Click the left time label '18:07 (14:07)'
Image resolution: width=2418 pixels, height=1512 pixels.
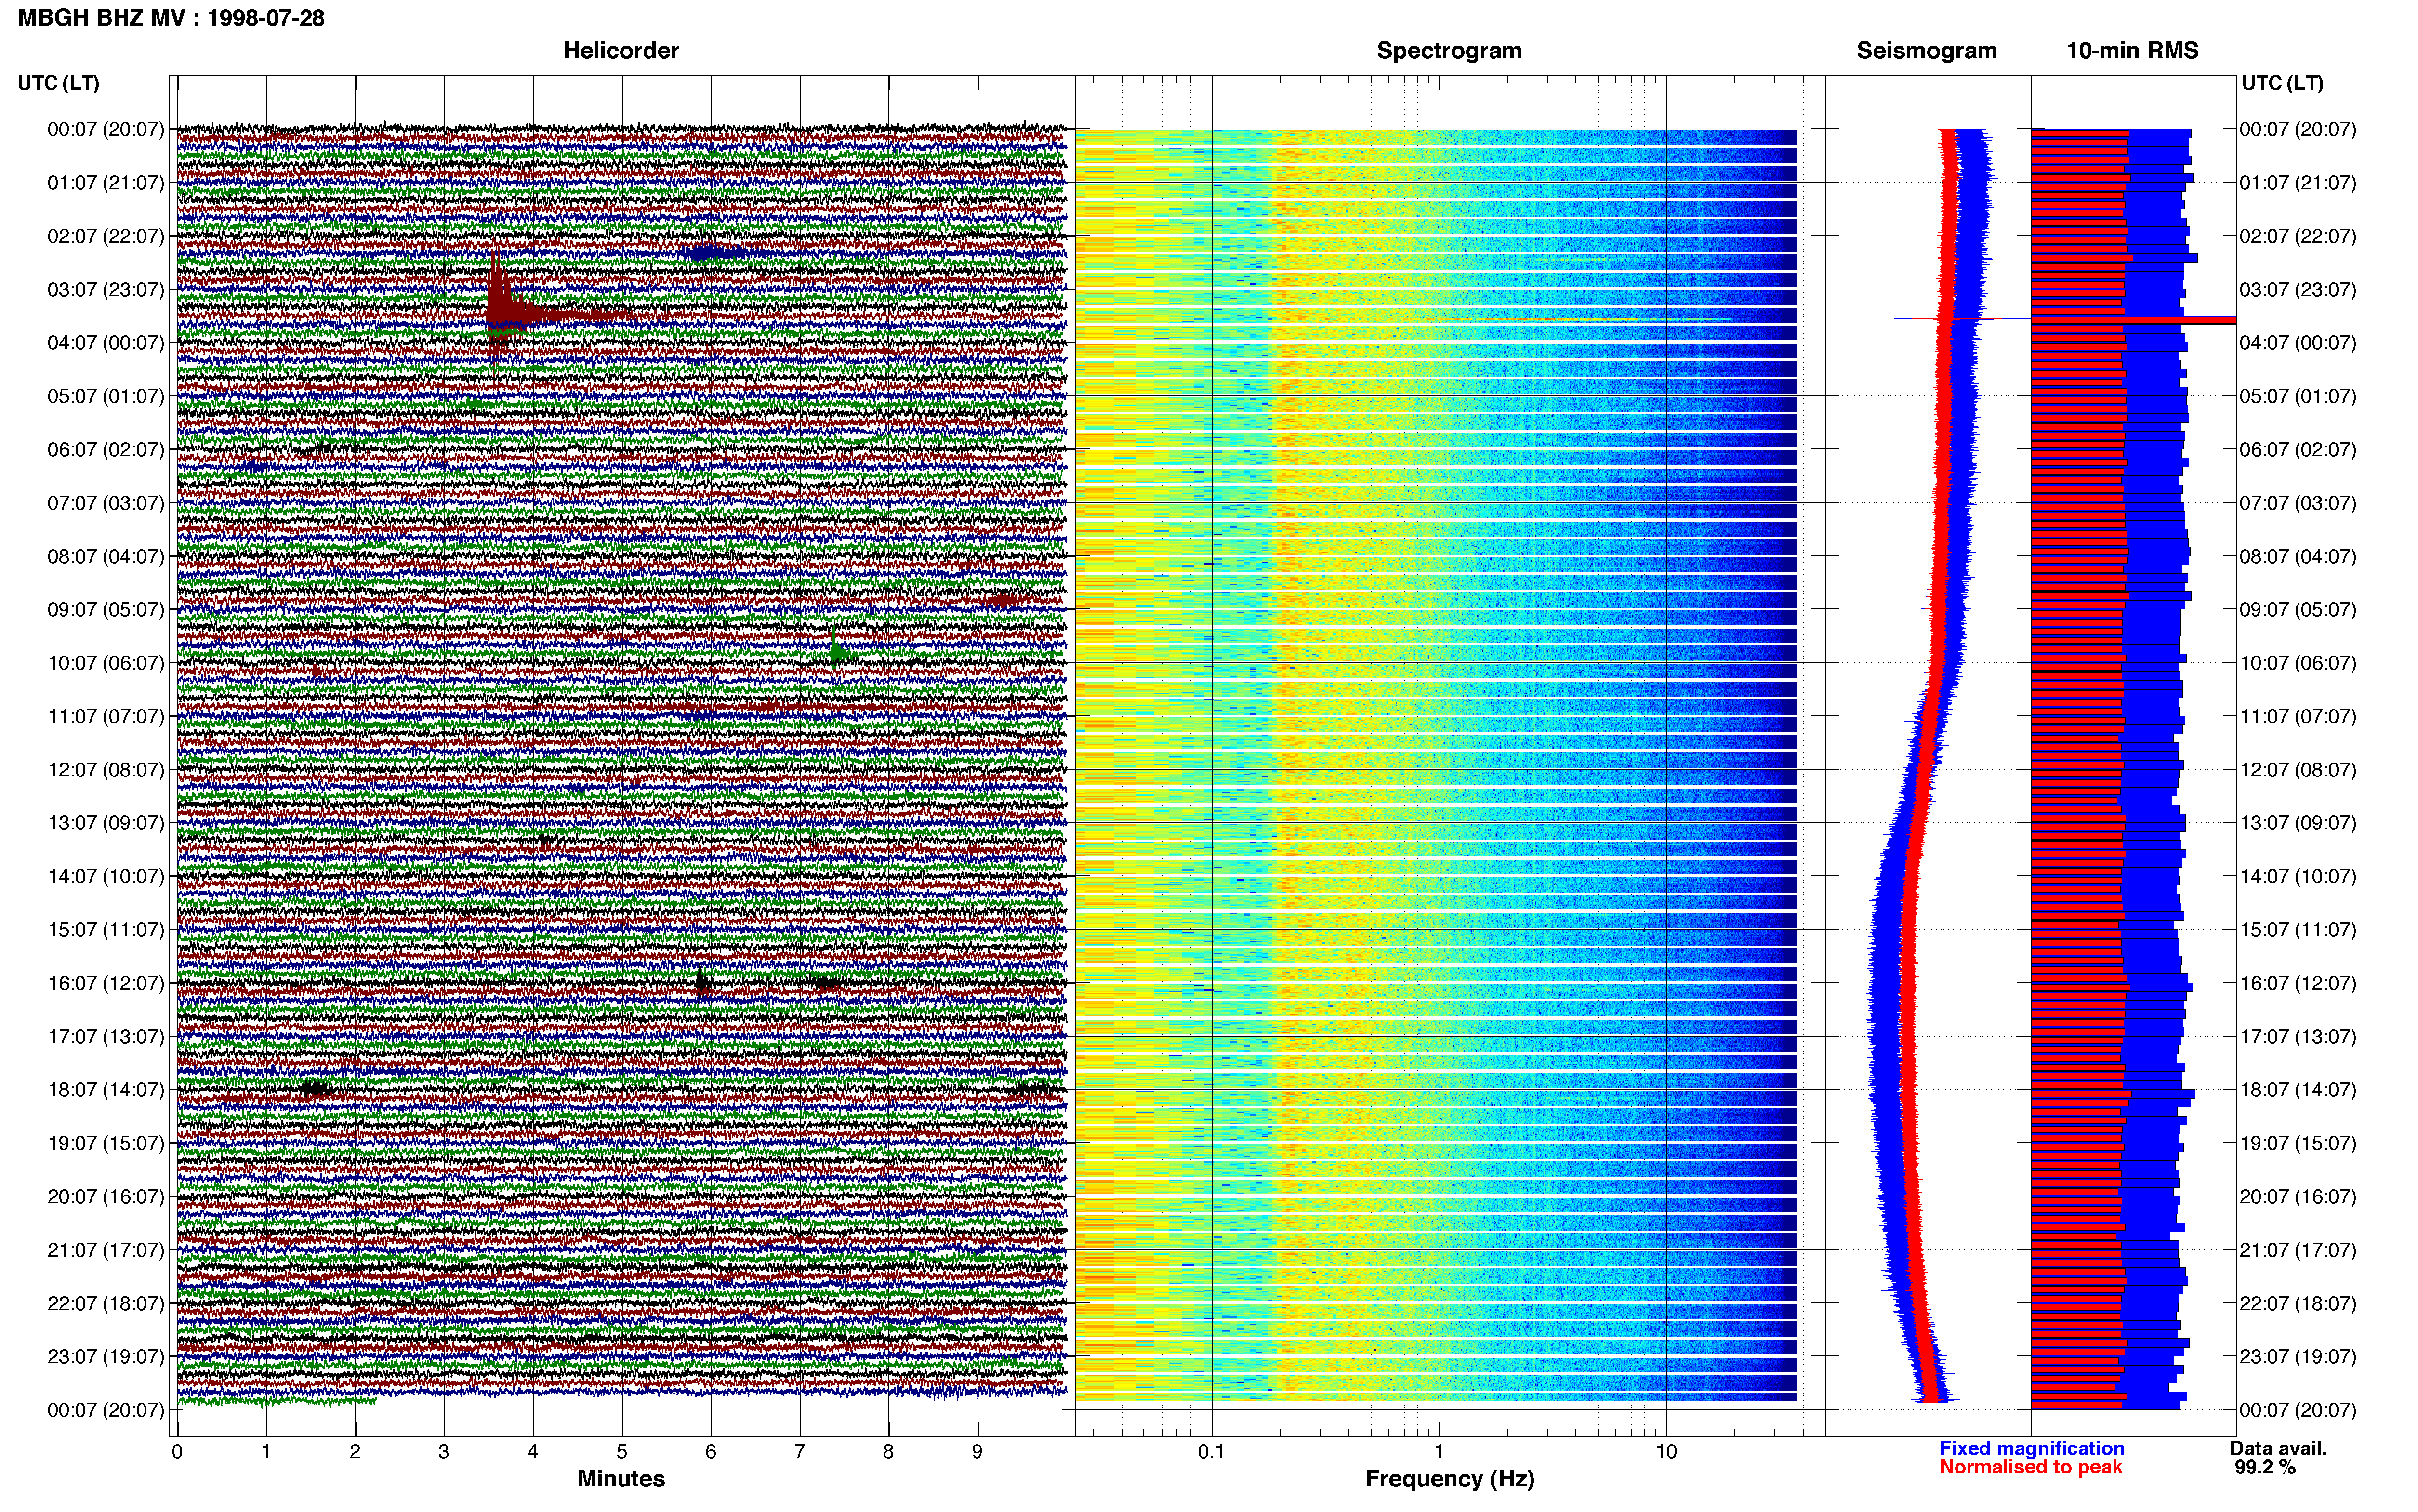[105, 1090]
